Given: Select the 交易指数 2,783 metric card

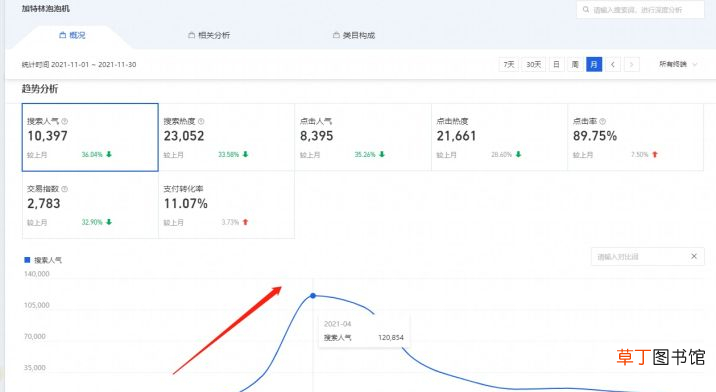Looking at the screenshot, I should click(x=90, y=205).
